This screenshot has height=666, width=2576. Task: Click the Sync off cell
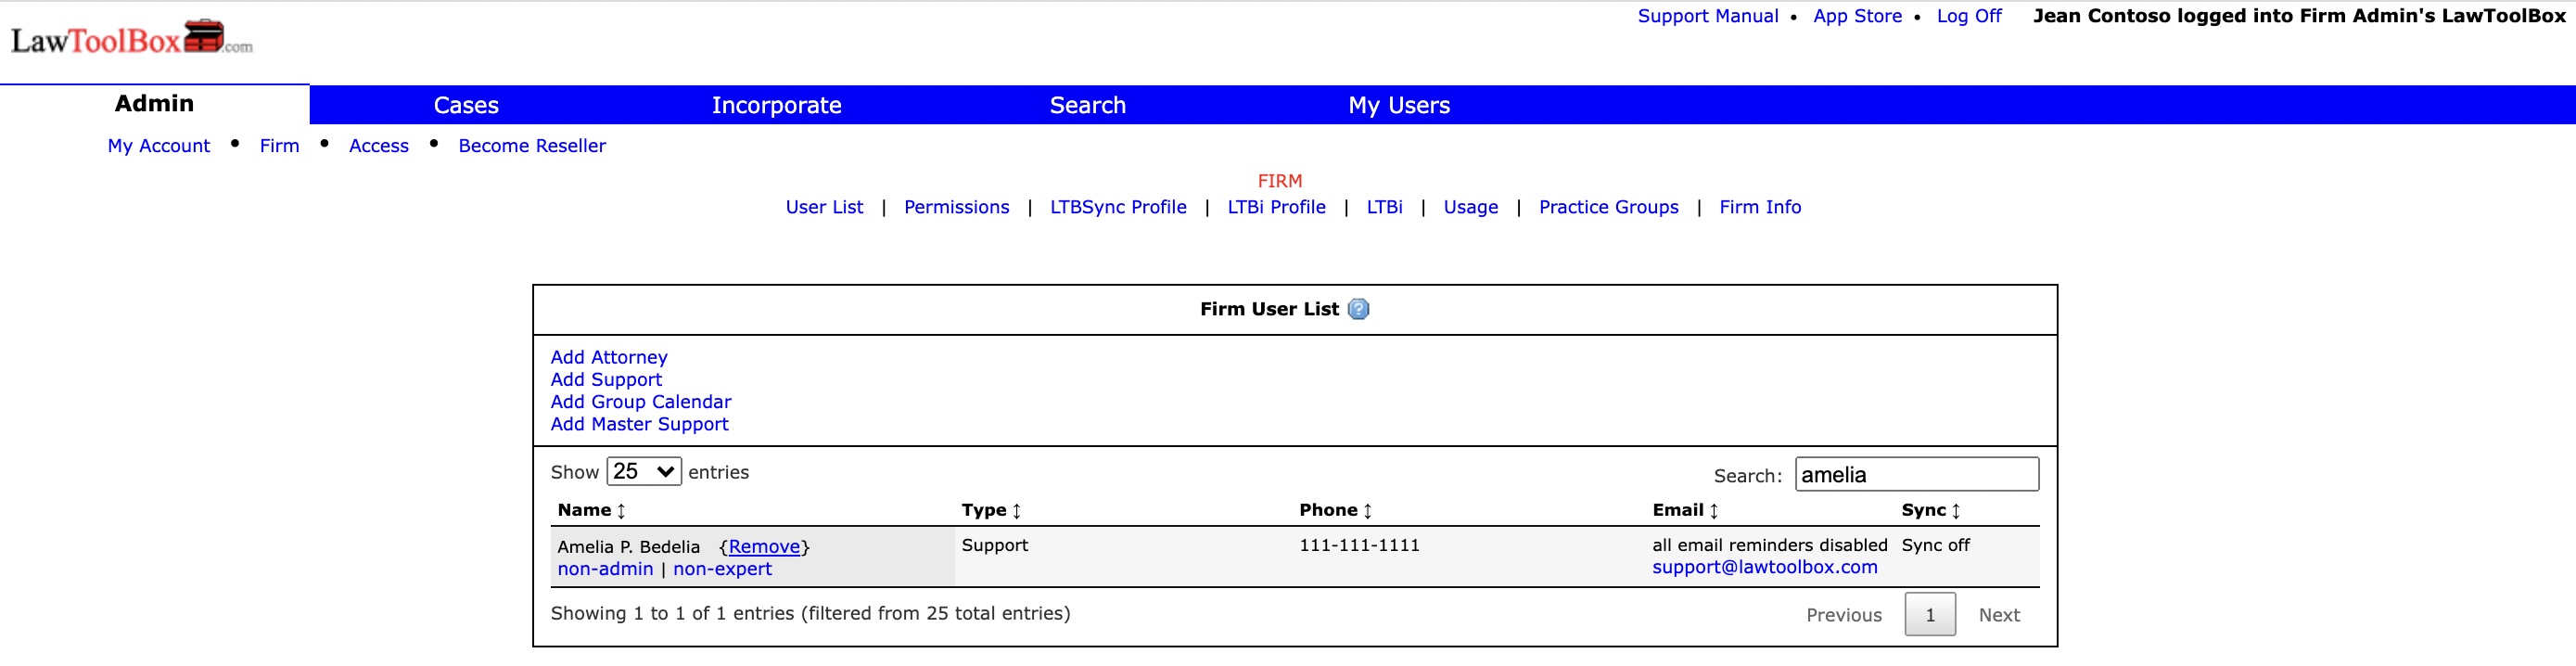[1935, 545]
